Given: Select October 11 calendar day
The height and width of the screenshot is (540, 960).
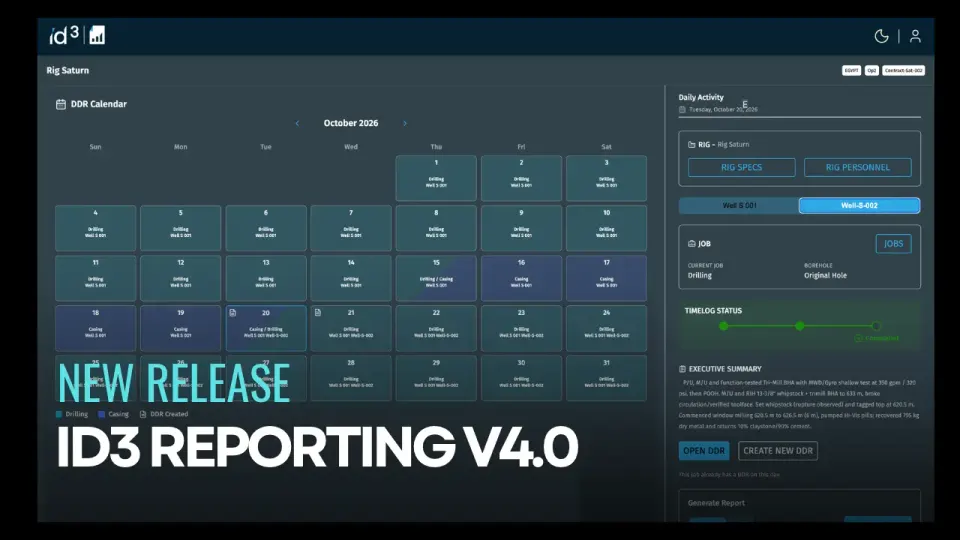Looking at the screenshot, I should [x=96, y=278].
